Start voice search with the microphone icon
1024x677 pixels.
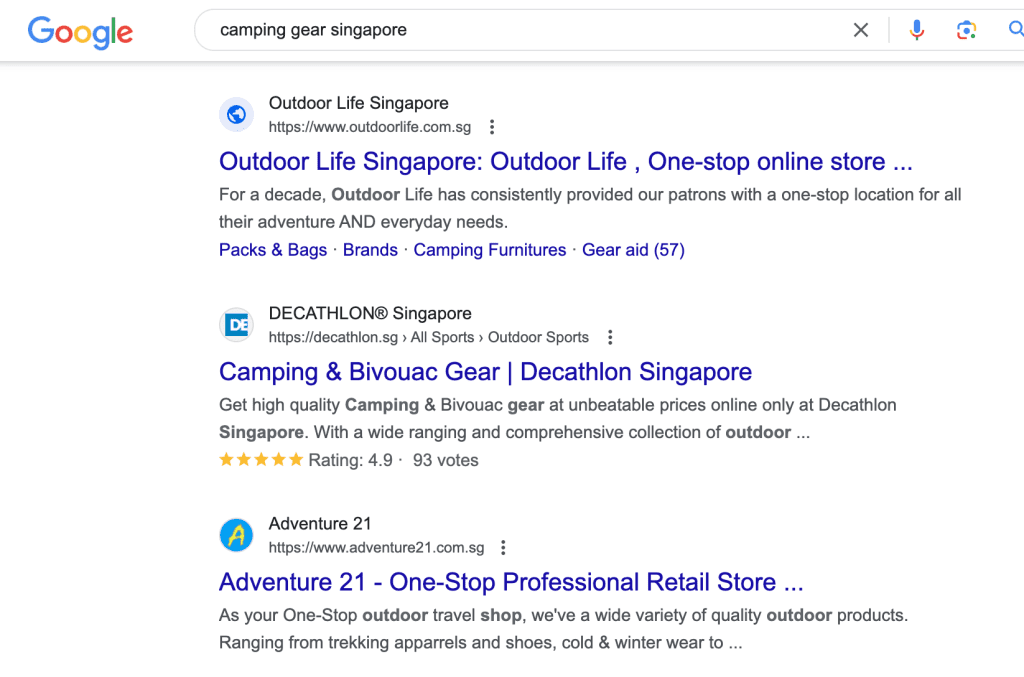pos(917,30)
